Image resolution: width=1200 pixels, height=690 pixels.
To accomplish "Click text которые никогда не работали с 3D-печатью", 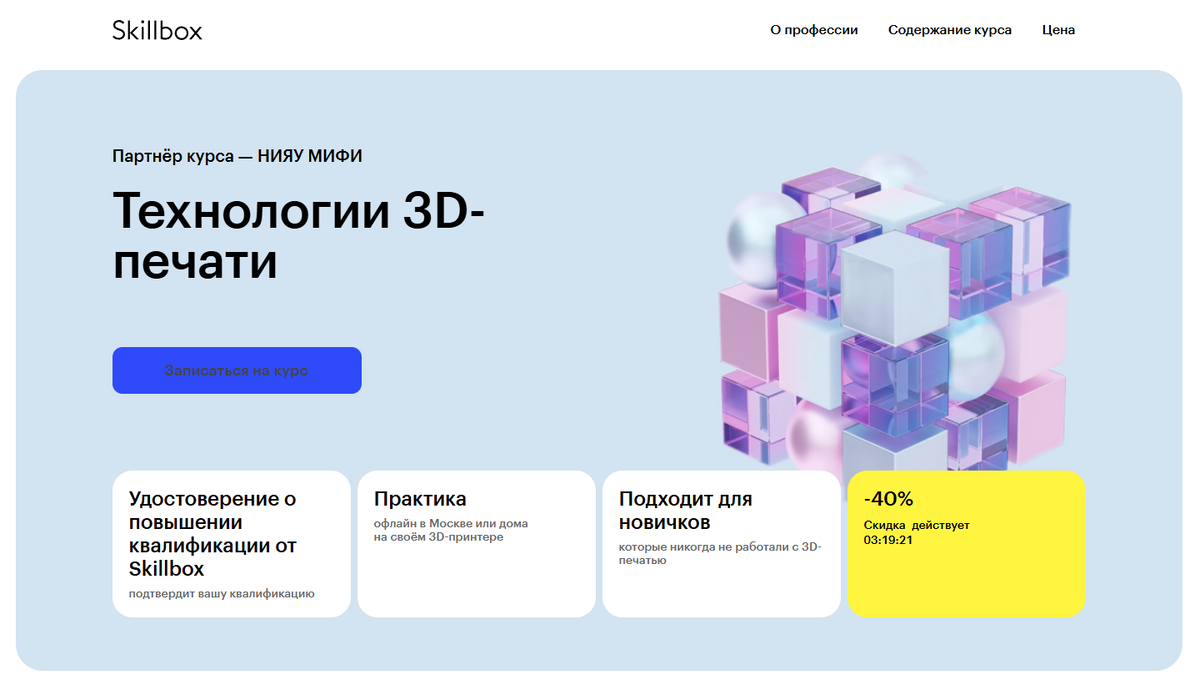I will [720, 554].
